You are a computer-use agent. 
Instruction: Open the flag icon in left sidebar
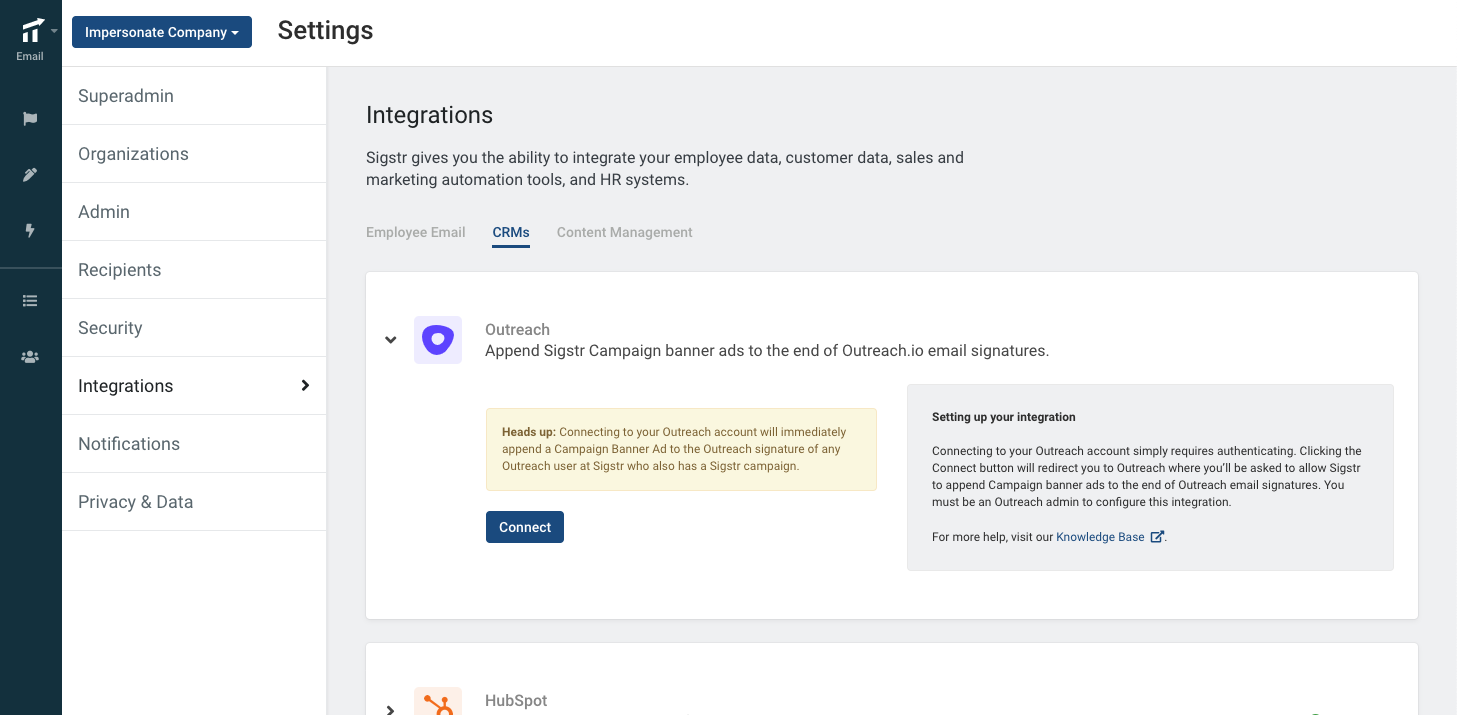tap(30, 119)
